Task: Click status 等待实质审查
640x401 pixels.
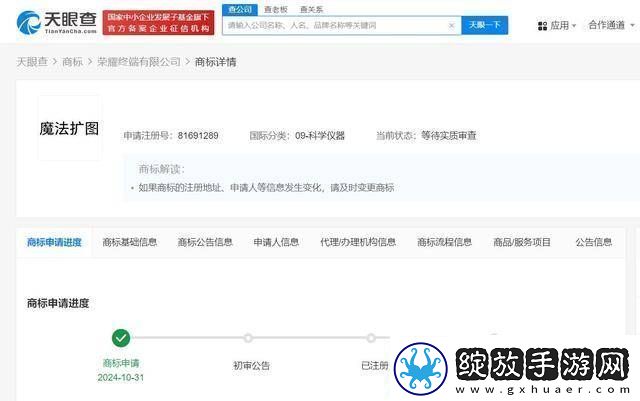Action: [x=449, y=136]
